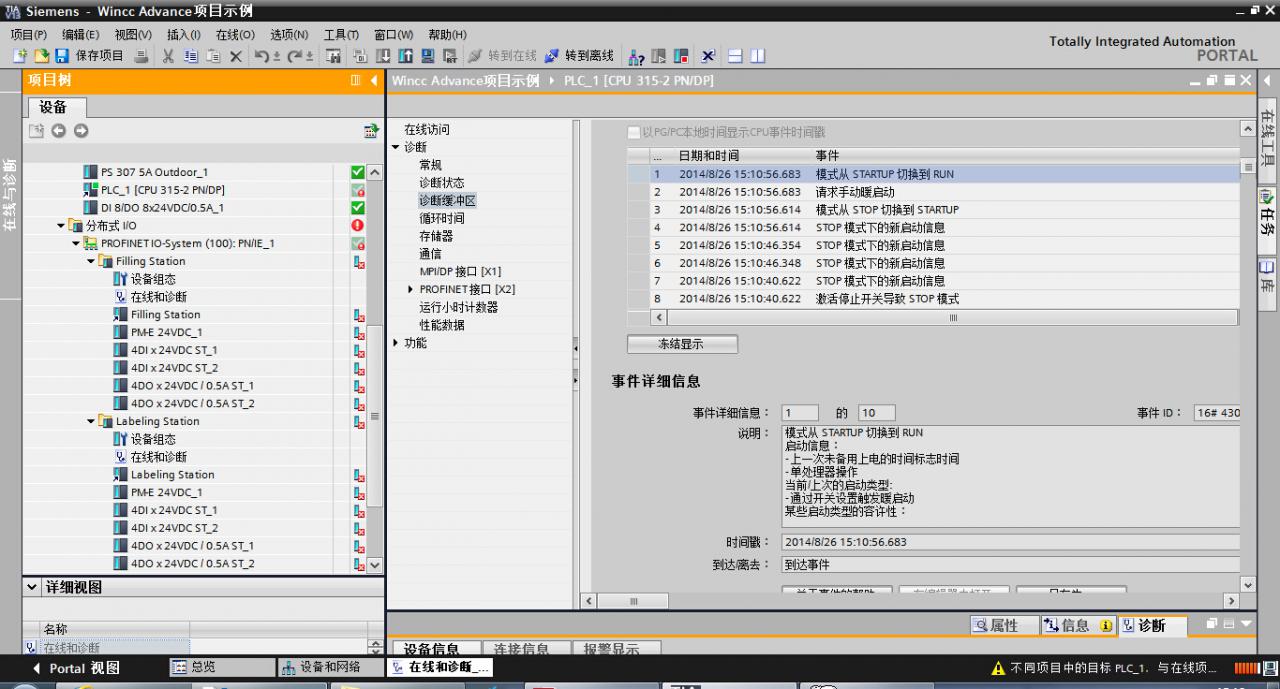Select 4DO x 24VDC / 0.5A ST_1 under Filling Station
Image resolution: width=1280 pixels, height=689 pixels.
point(192,386)
